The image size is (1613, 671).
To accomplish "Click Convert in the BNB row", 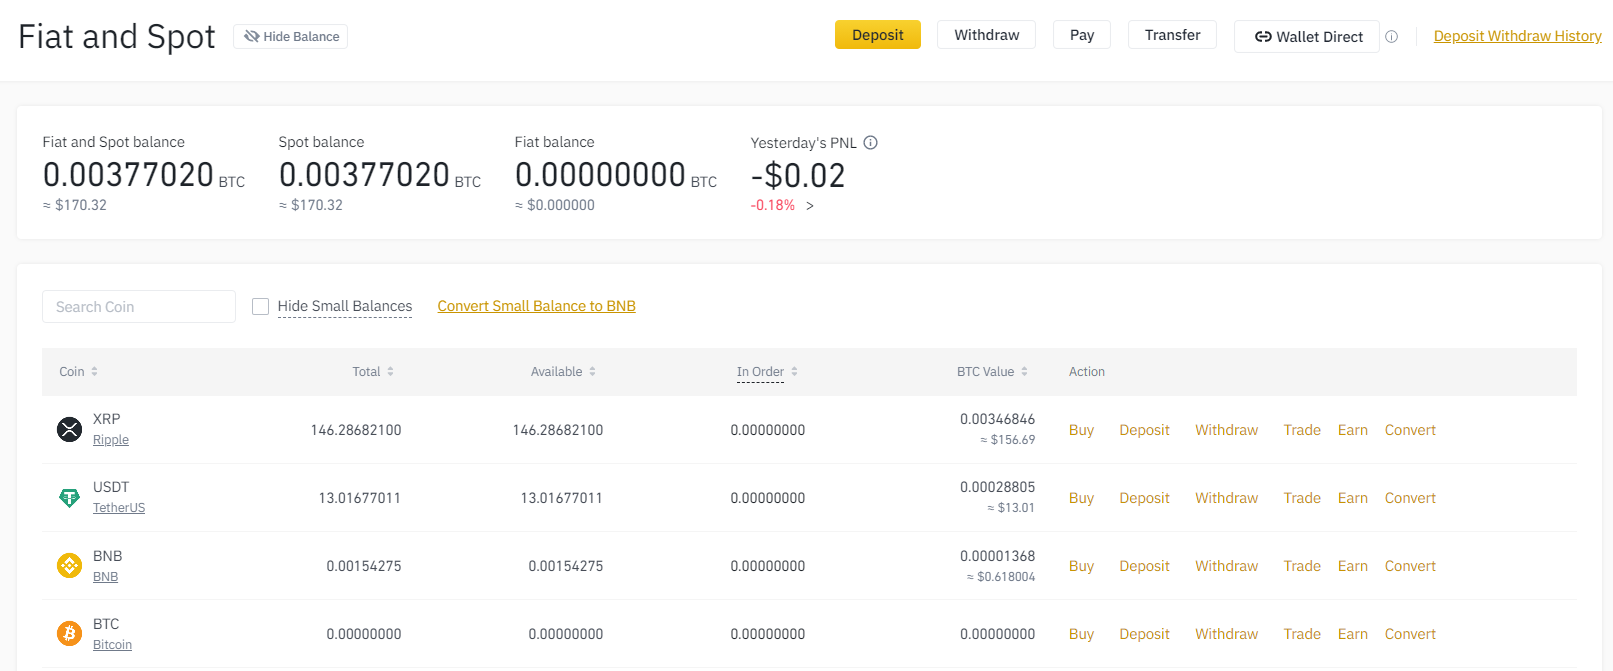I will (x=1410, y=566).
